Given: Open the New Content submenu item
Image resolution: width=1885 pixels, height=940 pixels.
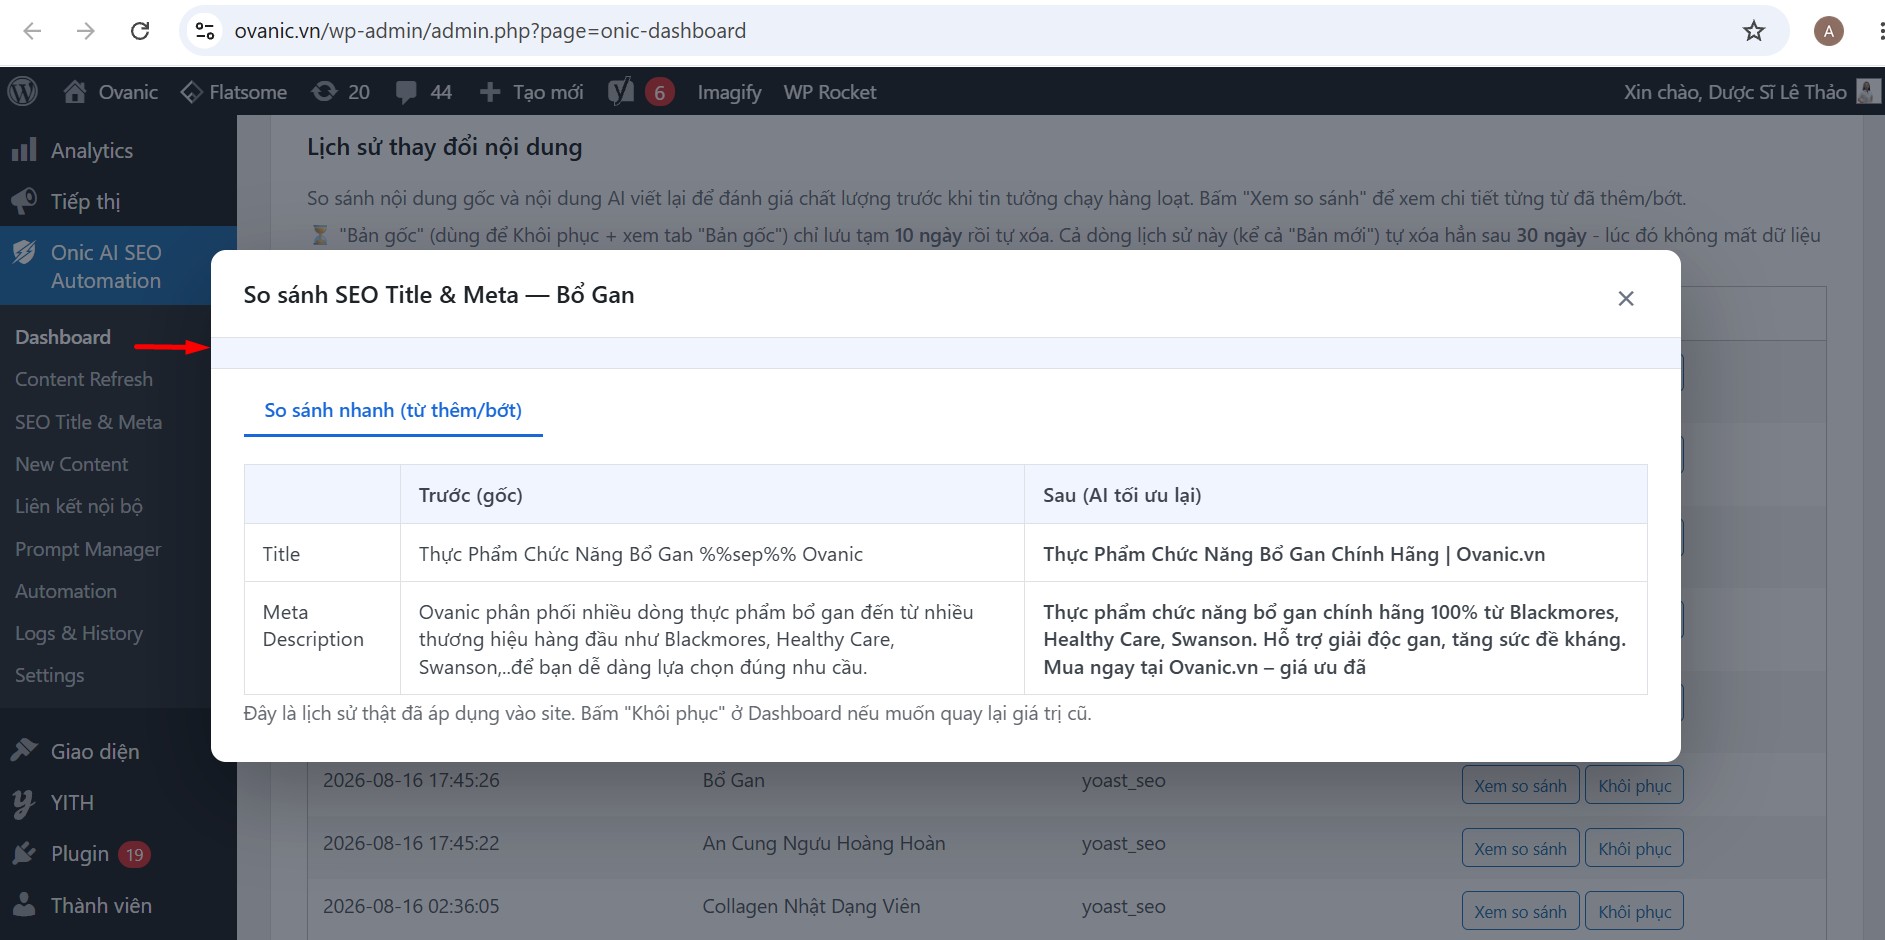Looking at the screenshot, I should pos(71,464).
